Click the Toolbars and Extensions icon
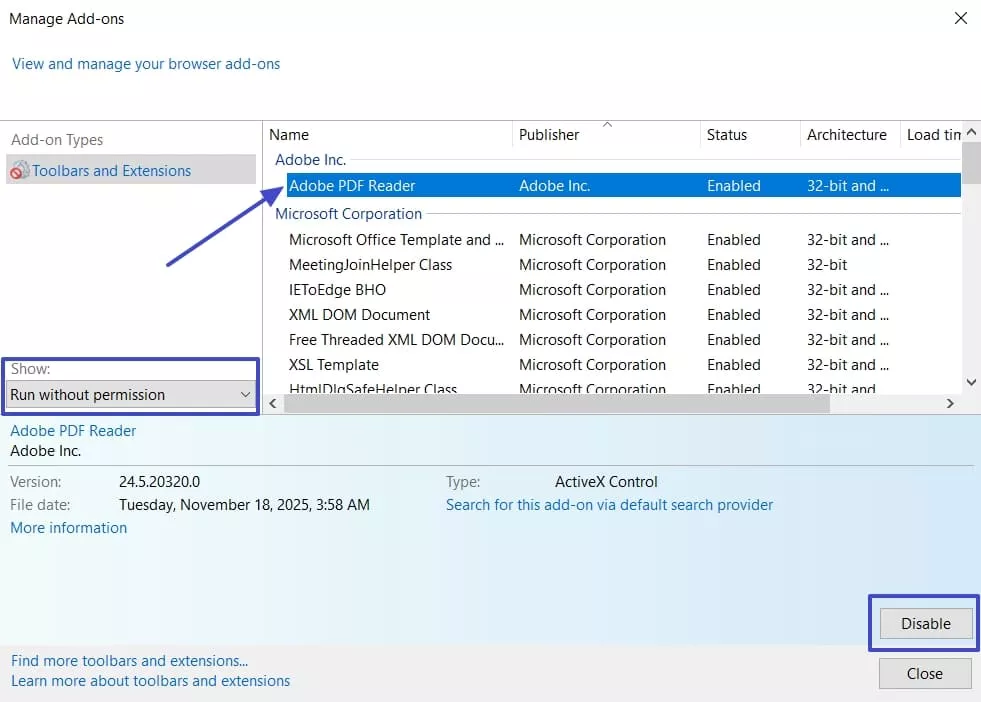Image resolution: width=981 pixels, height=702 pixels. click(20, 171)
